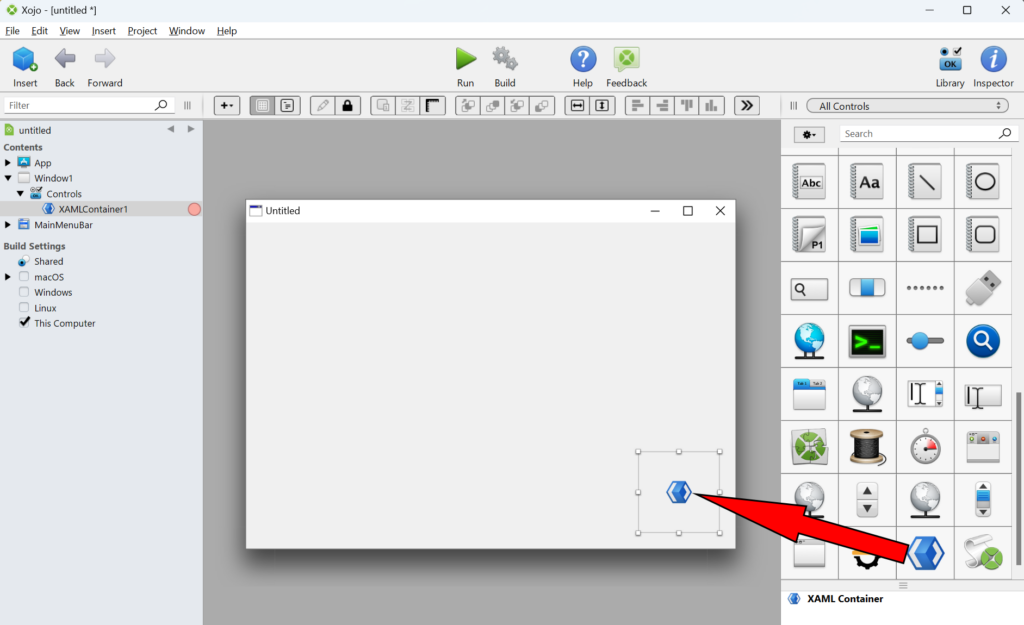
Task: Click the fill height icon
Action: [x=602, y=105]
